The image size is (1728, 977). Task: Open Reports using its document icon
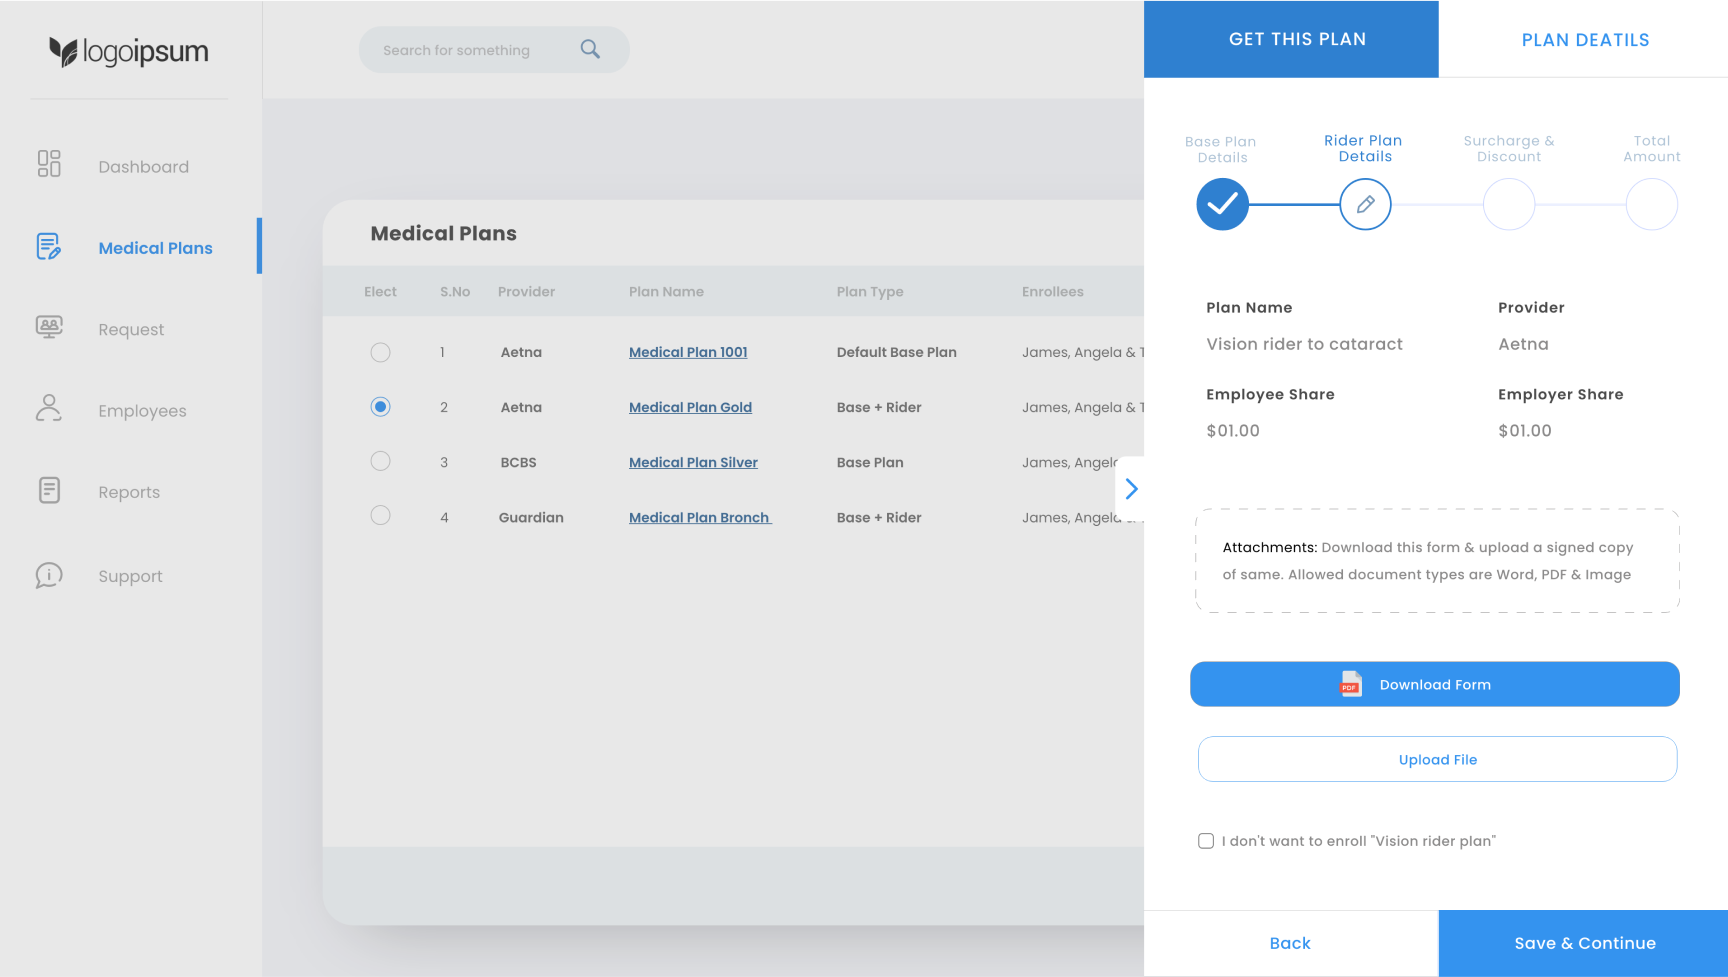pos(49,490)
